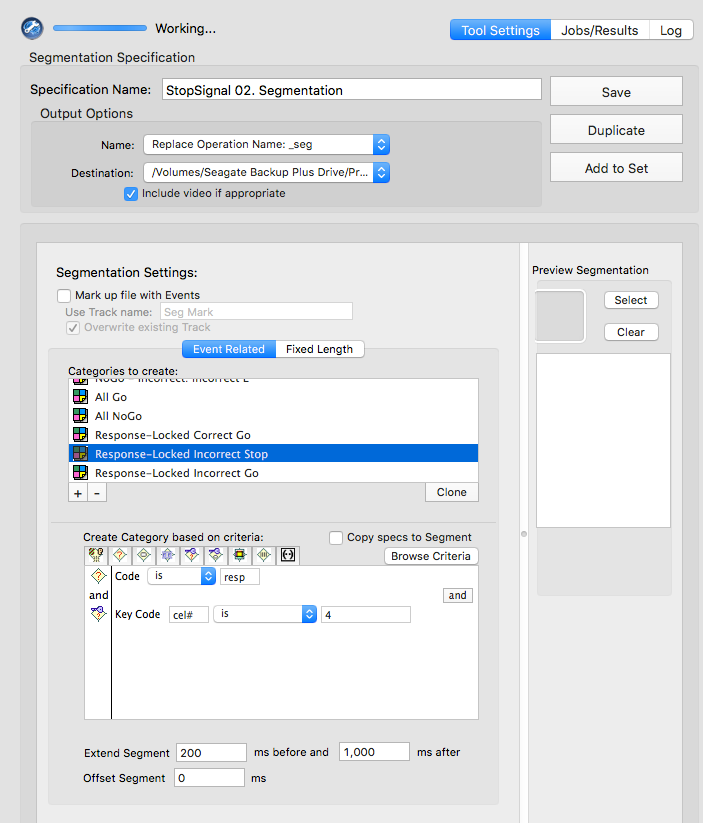Click the first criteria toolbar icon

(x=96, y=555)
